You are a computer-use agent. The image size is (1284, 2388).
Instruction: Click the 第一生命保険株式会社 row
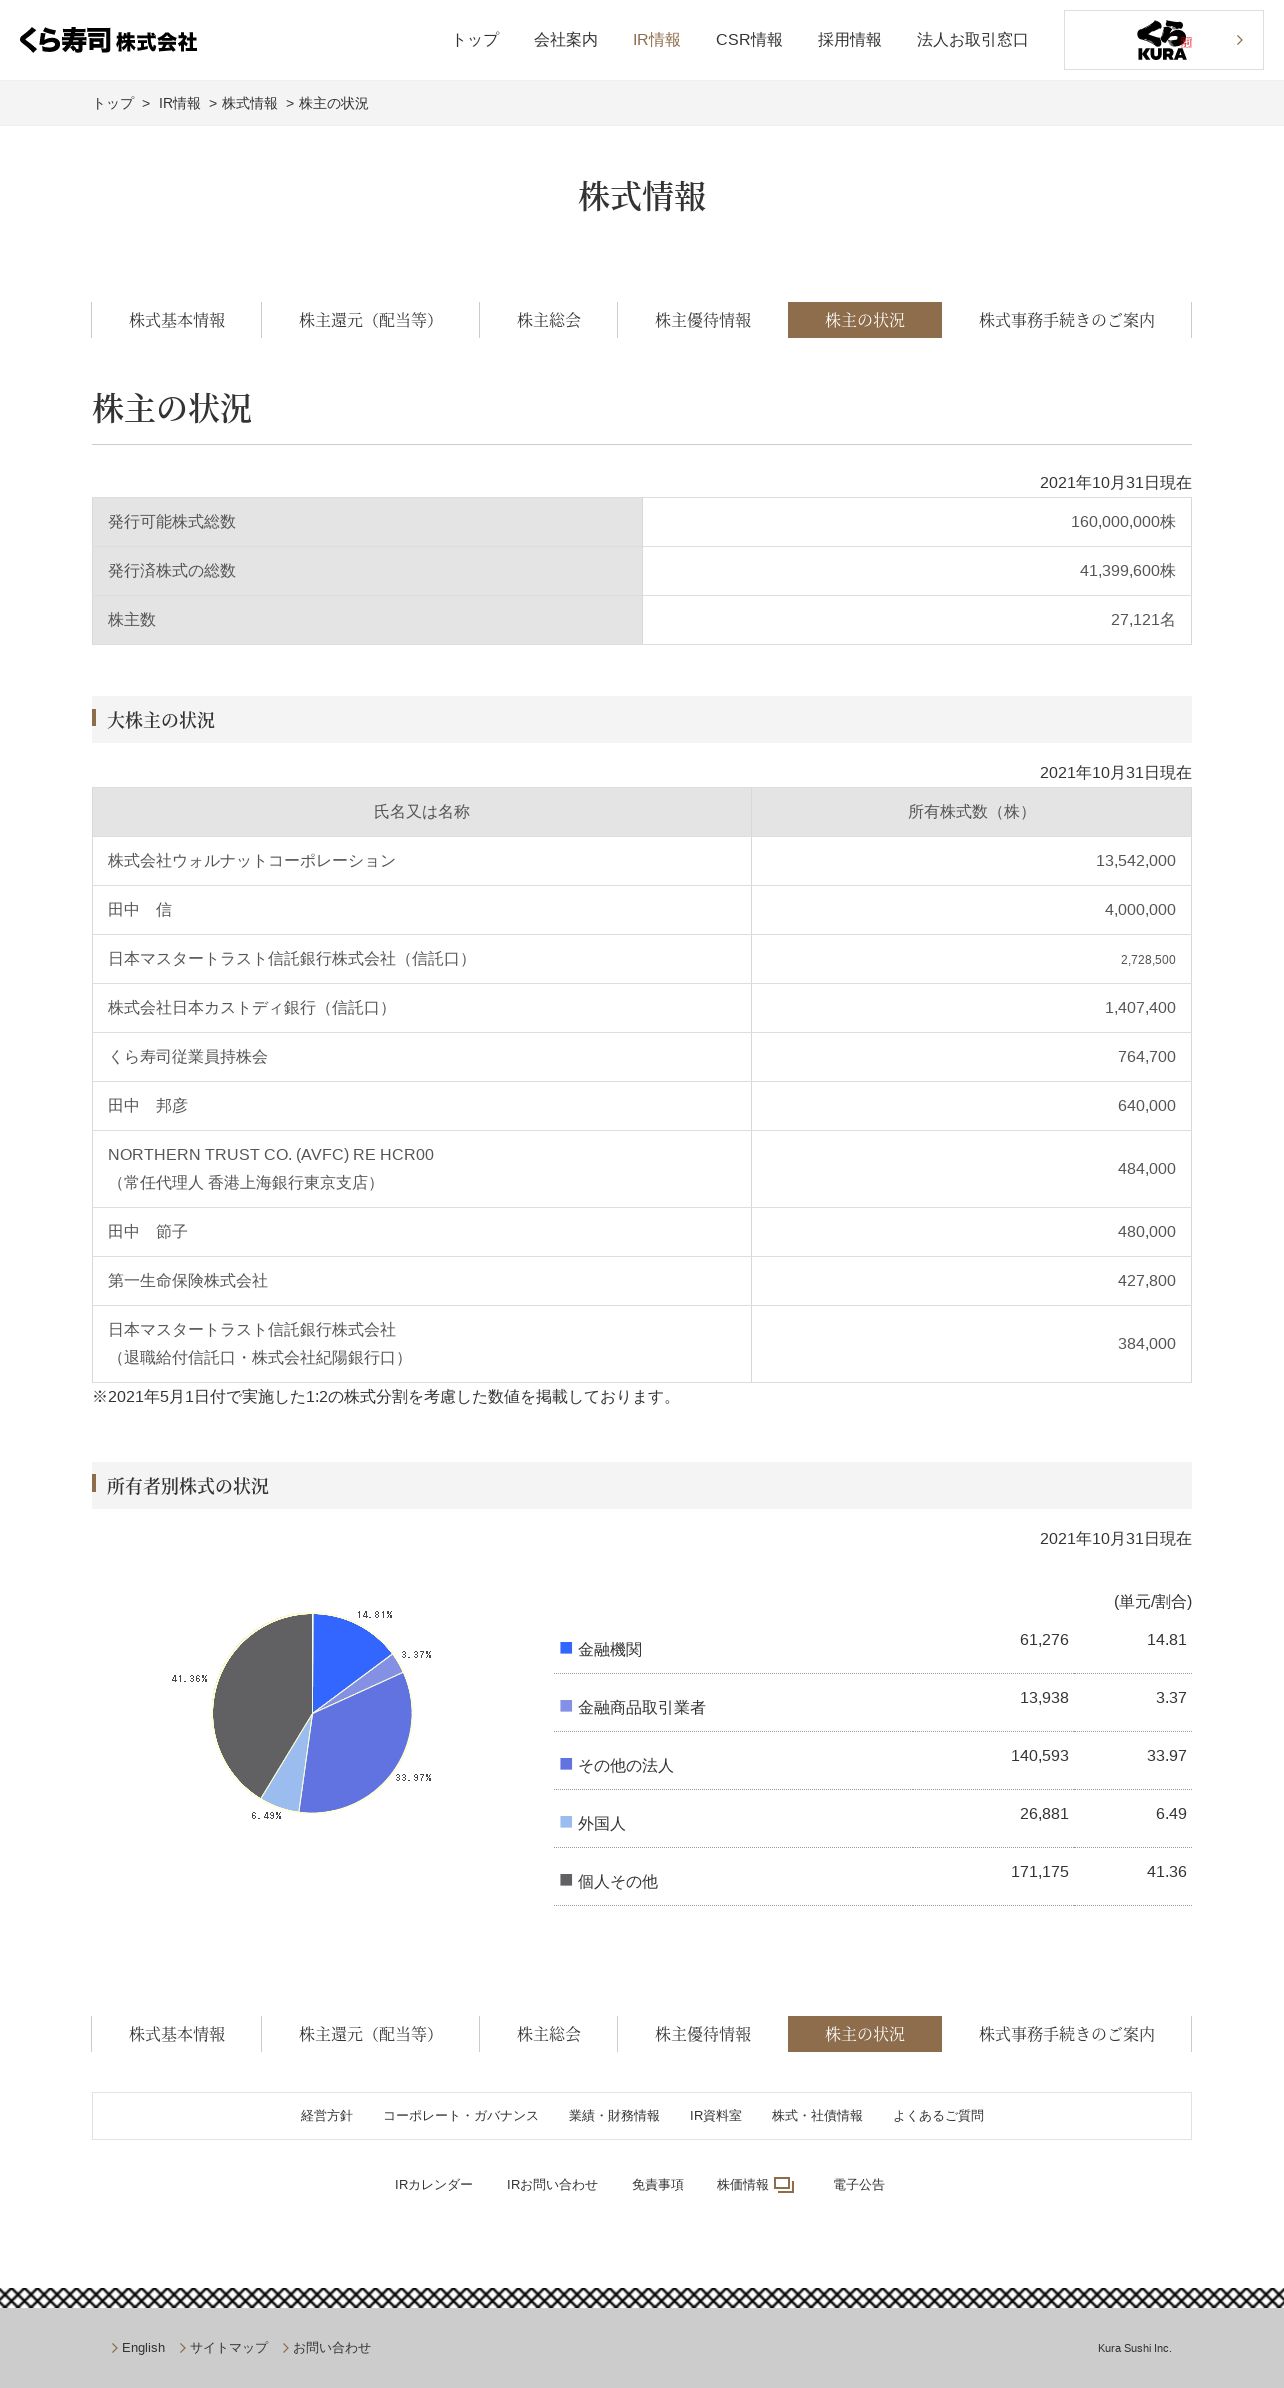point(642,1281)
